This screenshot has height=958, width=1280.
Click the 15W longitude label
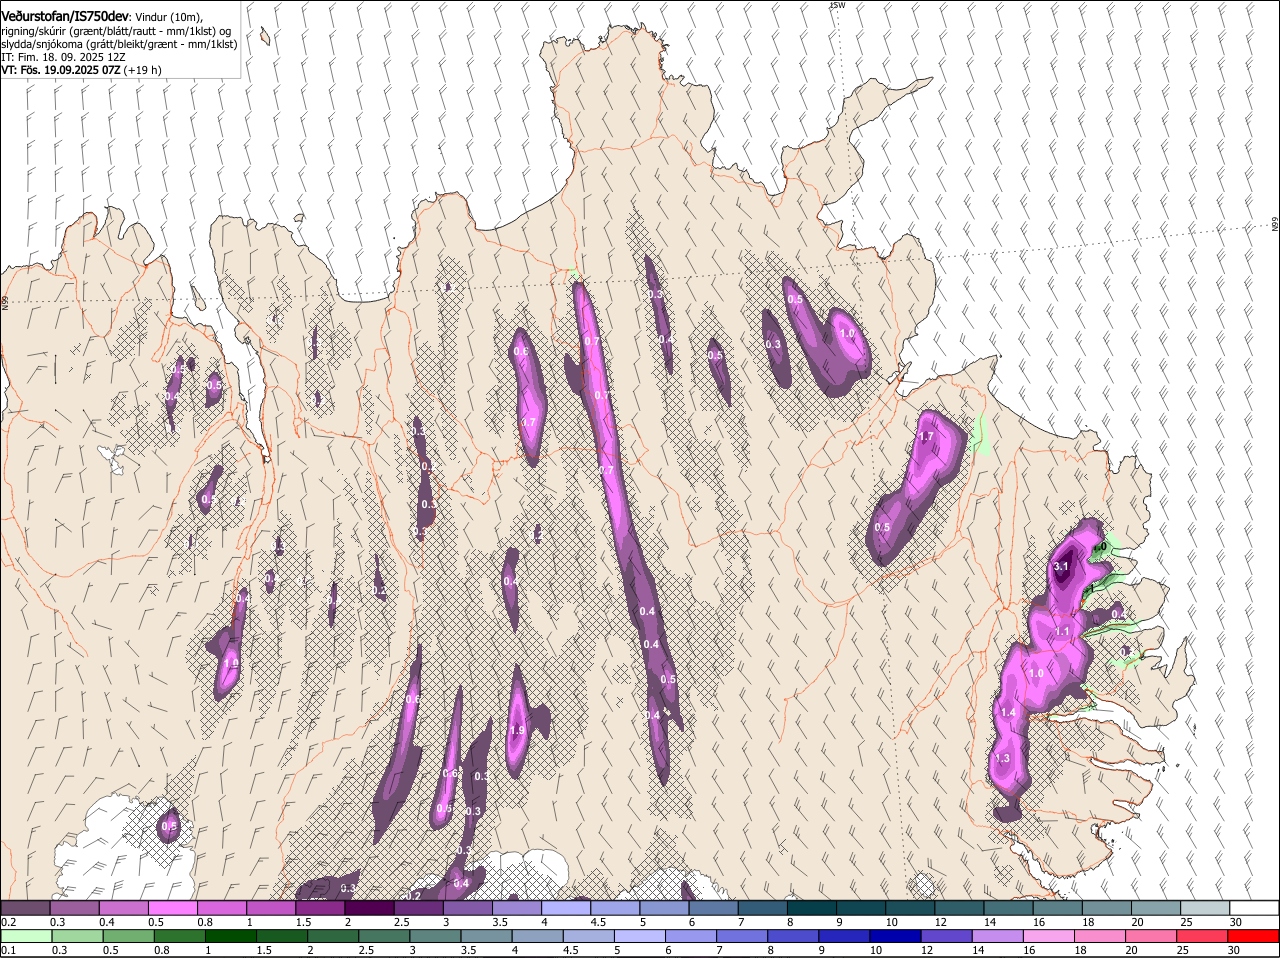(x=837, y=5)
